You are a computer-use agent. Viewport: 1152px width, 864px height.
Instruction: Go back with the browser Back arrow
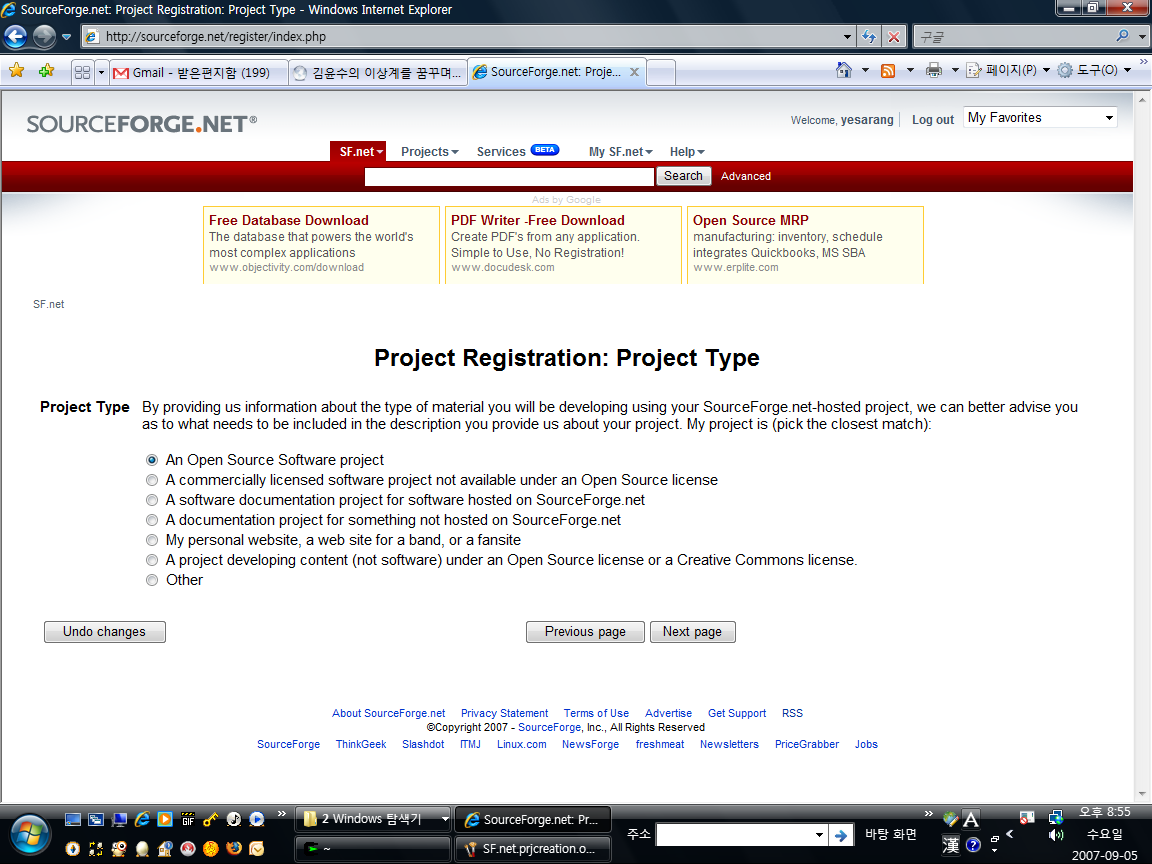click(x=15, y=36)
